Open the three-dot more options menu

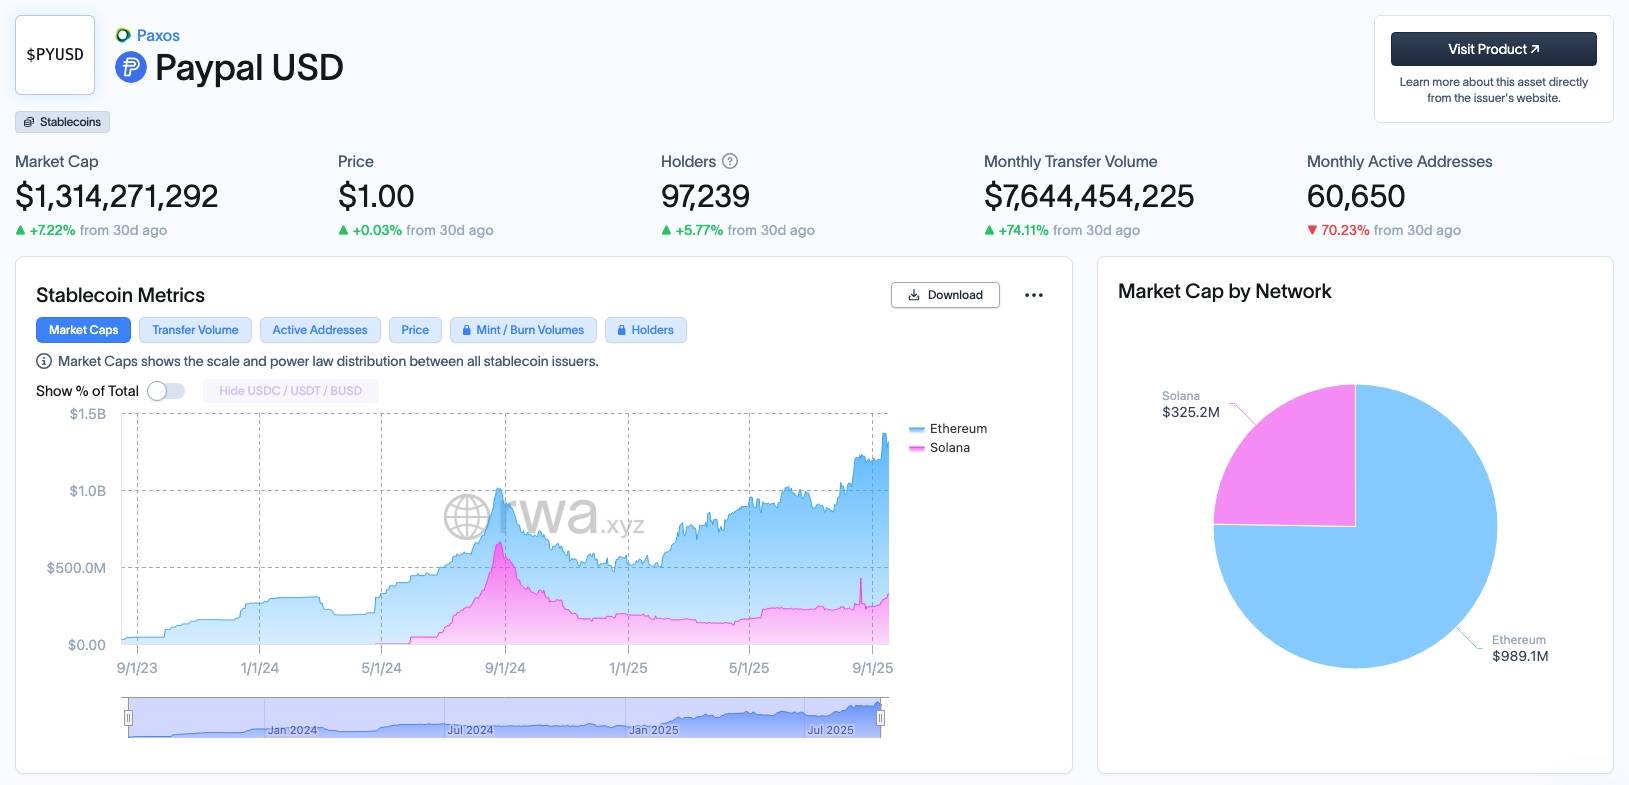pos(1034,295)
